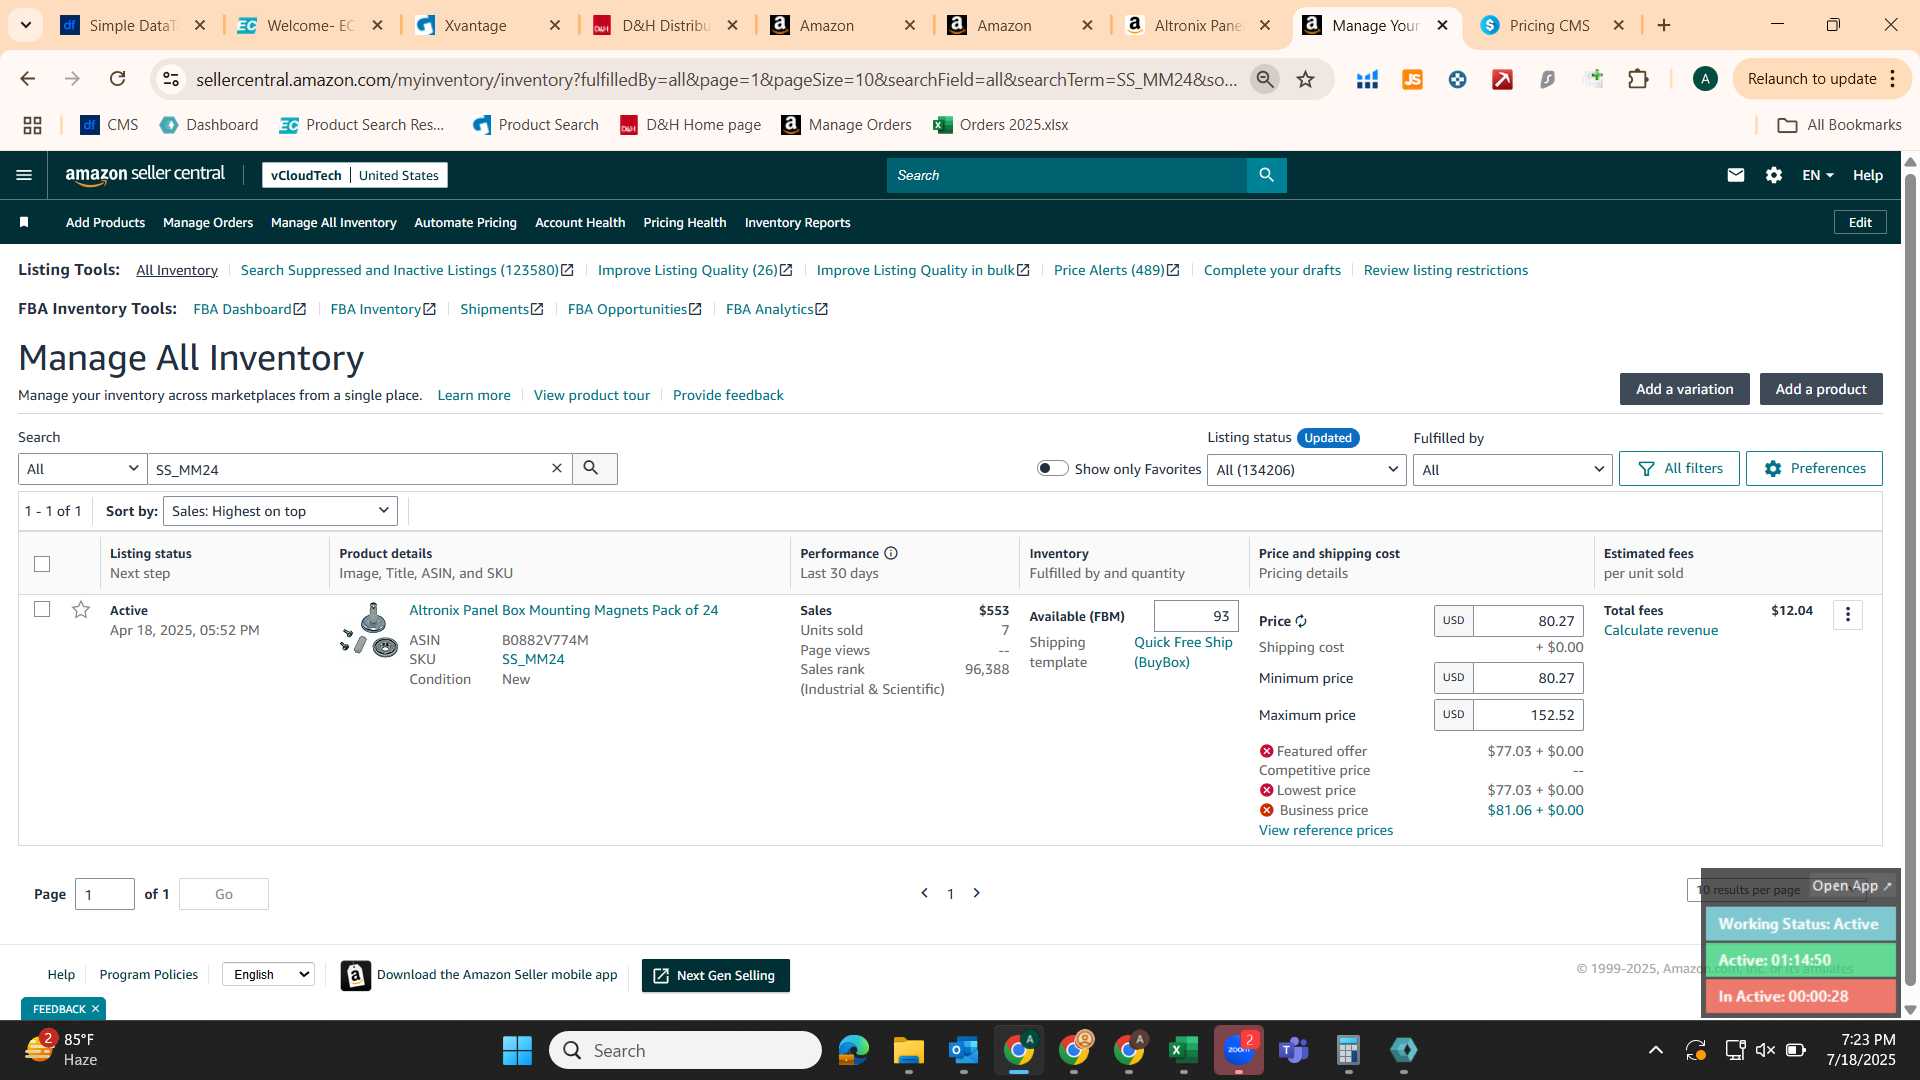Screen dimensions: 1920x1080
Task: Expand the search field All dropdown
Action: coord(83,469)
